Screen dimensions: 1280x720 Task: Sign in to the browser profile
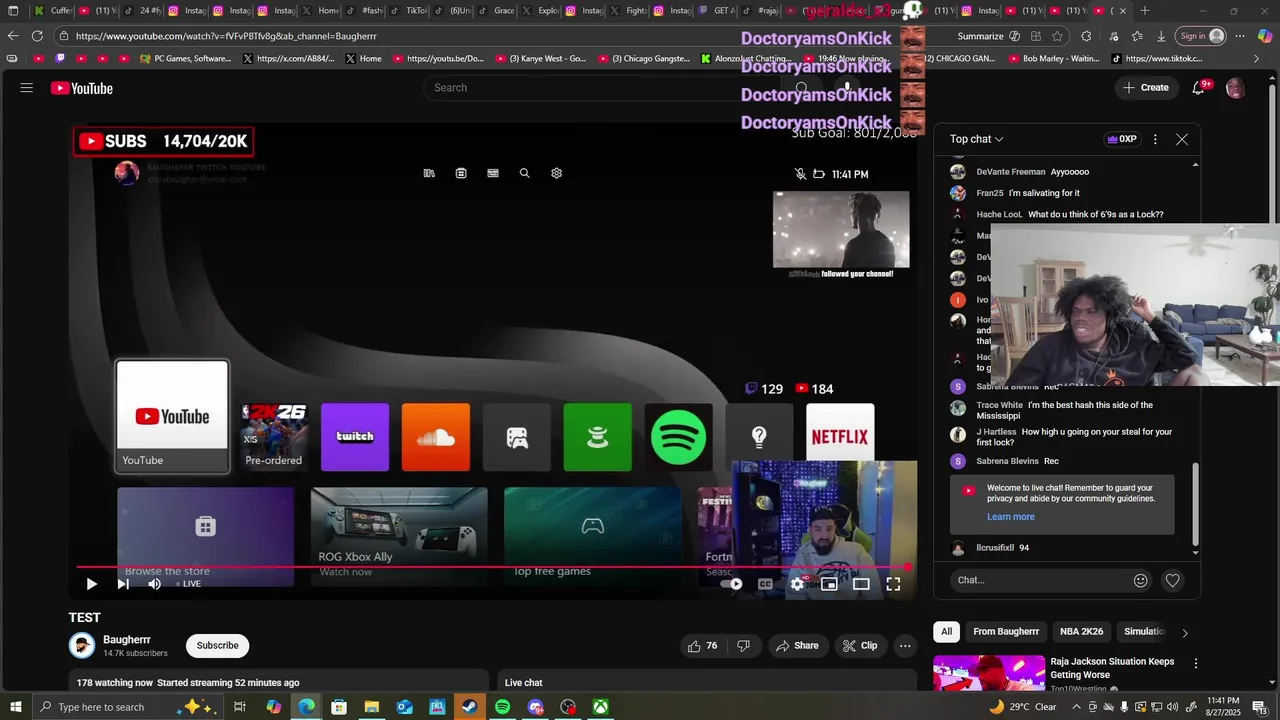click(1201, 36)
